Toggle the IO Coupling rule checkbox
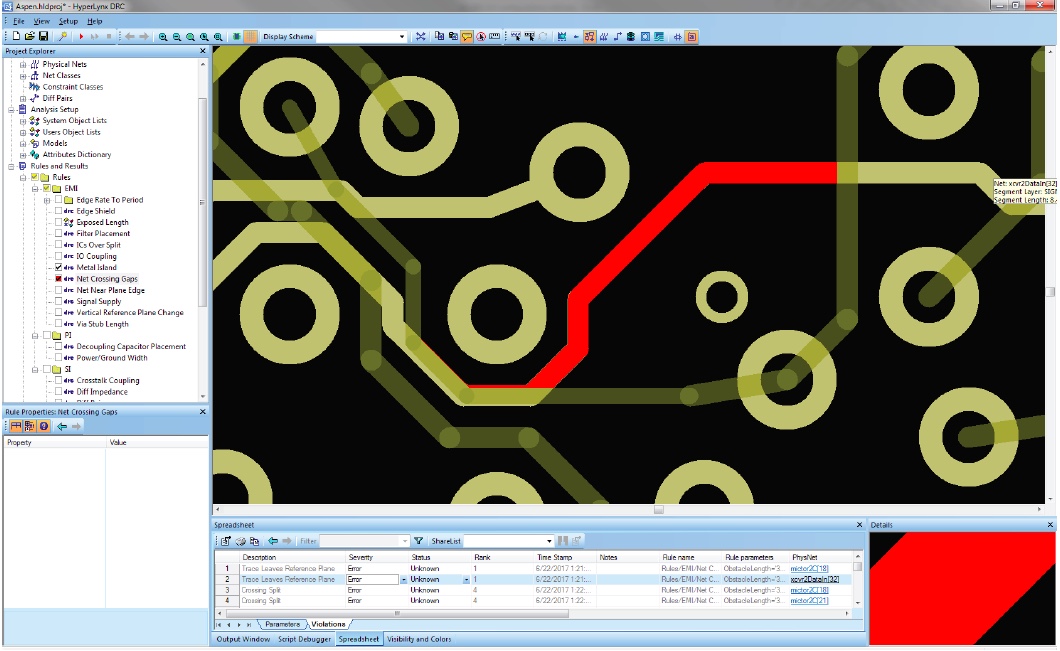1060x651 pixels. 59,256
